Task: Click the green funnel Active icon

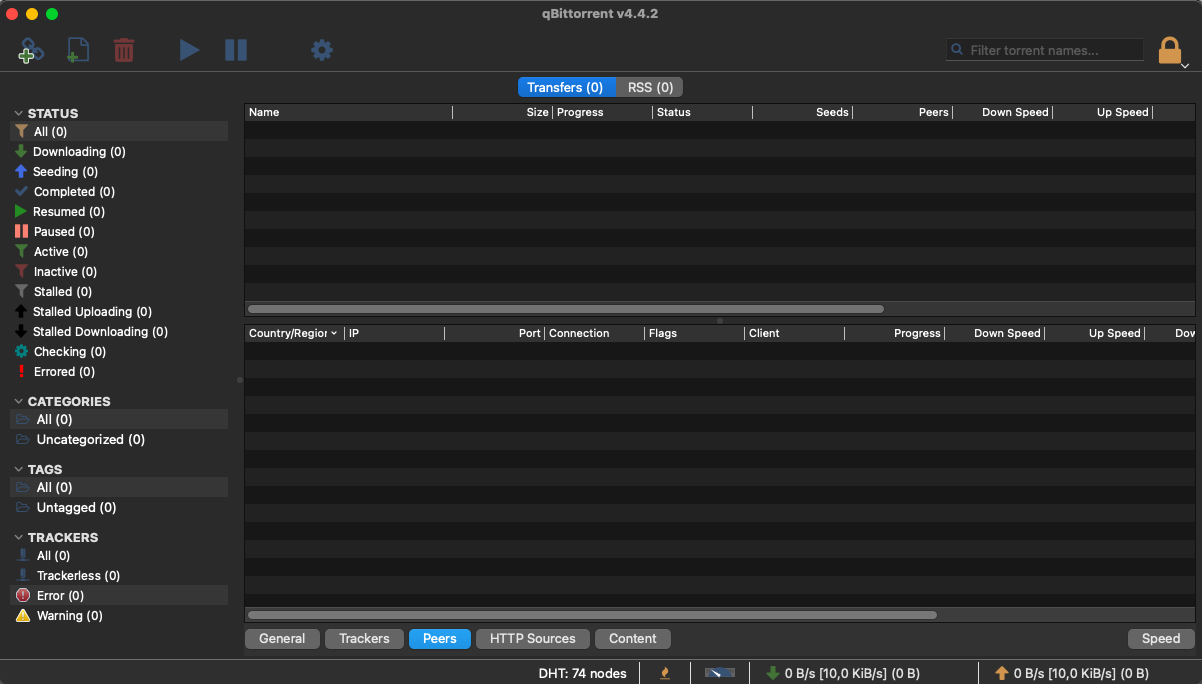Action: point(22,251)
